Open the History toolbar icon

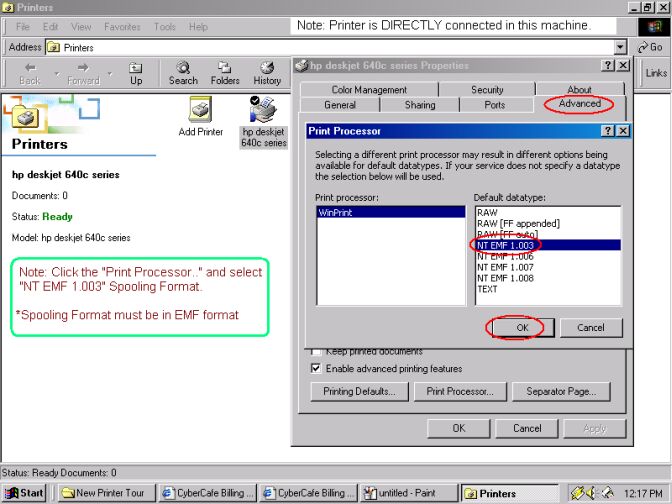tap(267, 72)
